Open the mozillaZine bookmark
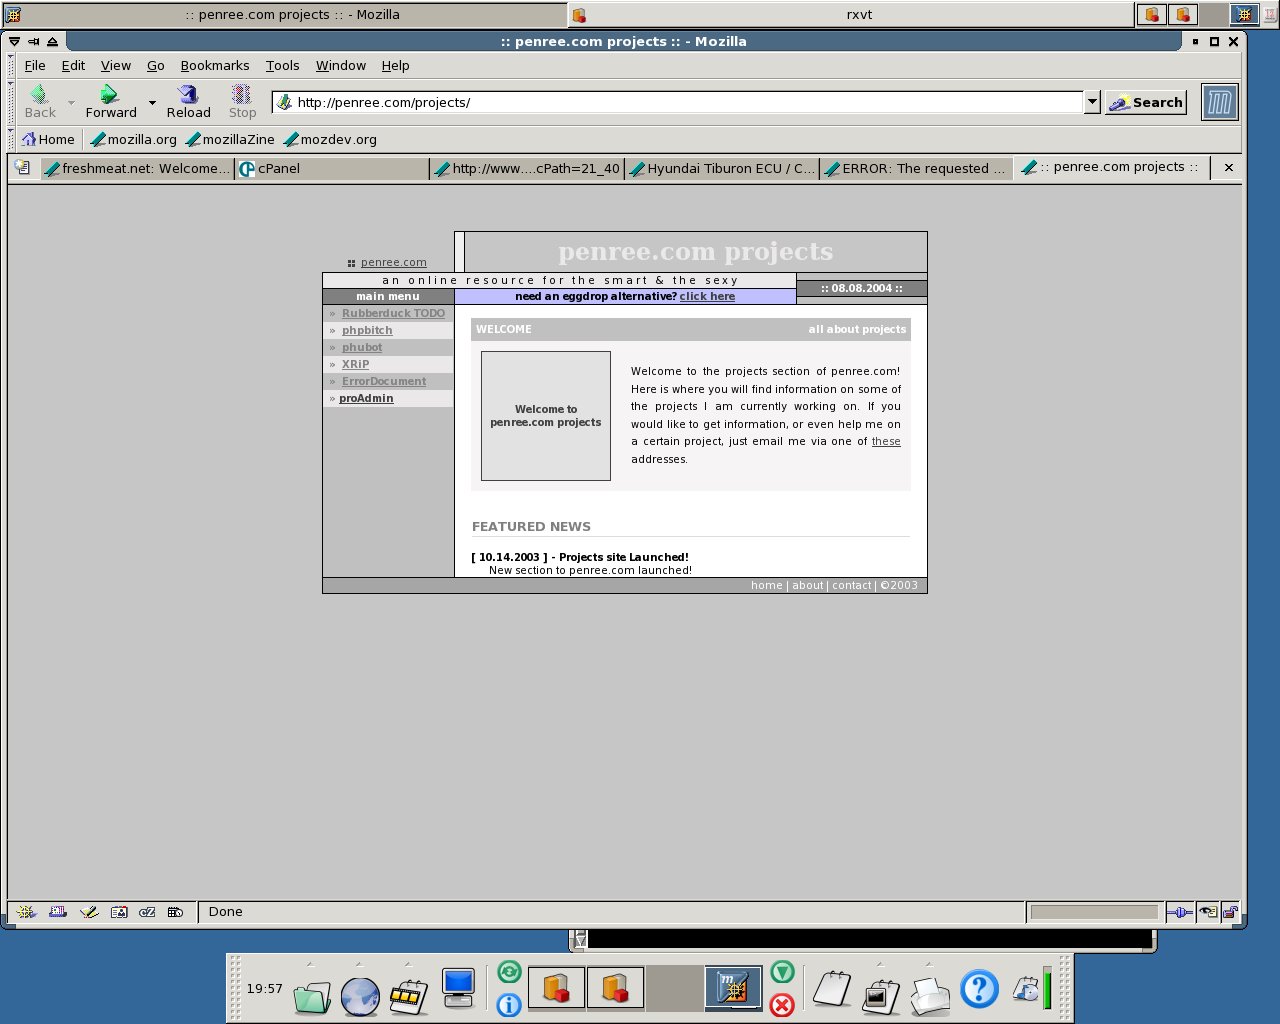Viewport: 1280px width, 1024px height. (230, 139)
